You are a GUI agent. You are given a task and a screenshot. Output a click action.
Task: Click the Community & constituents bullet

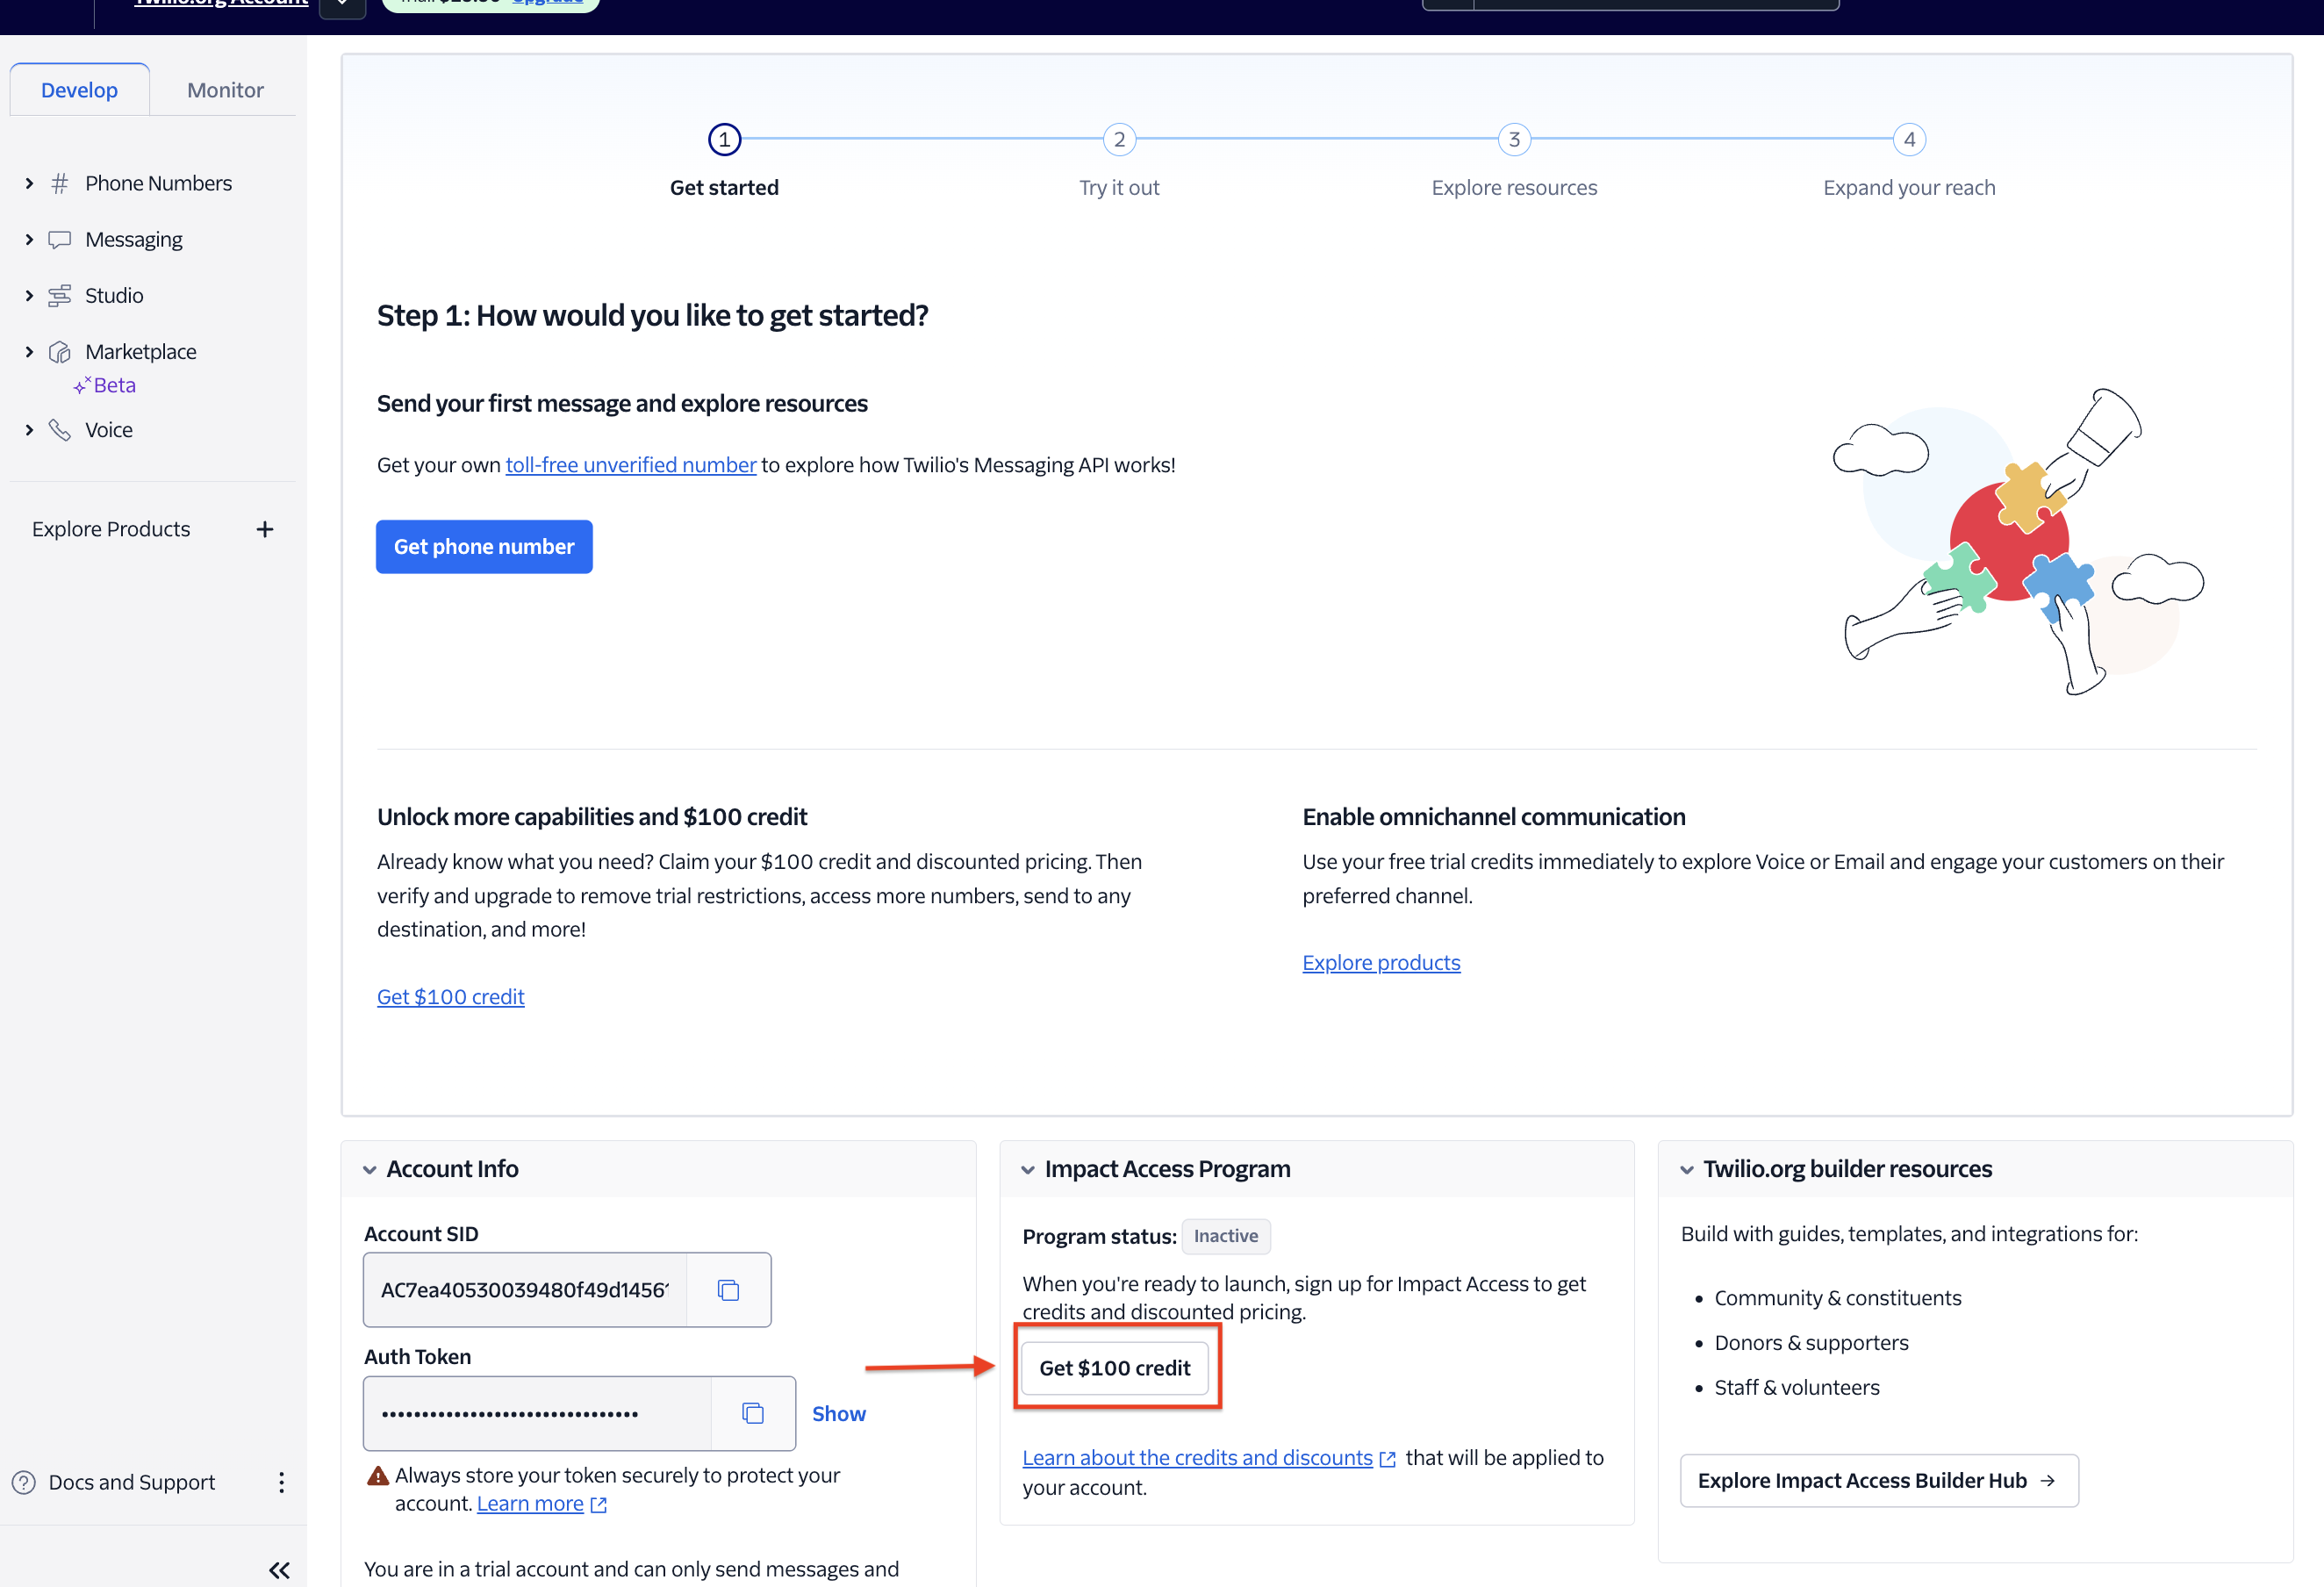[x=1837, y=1298]
